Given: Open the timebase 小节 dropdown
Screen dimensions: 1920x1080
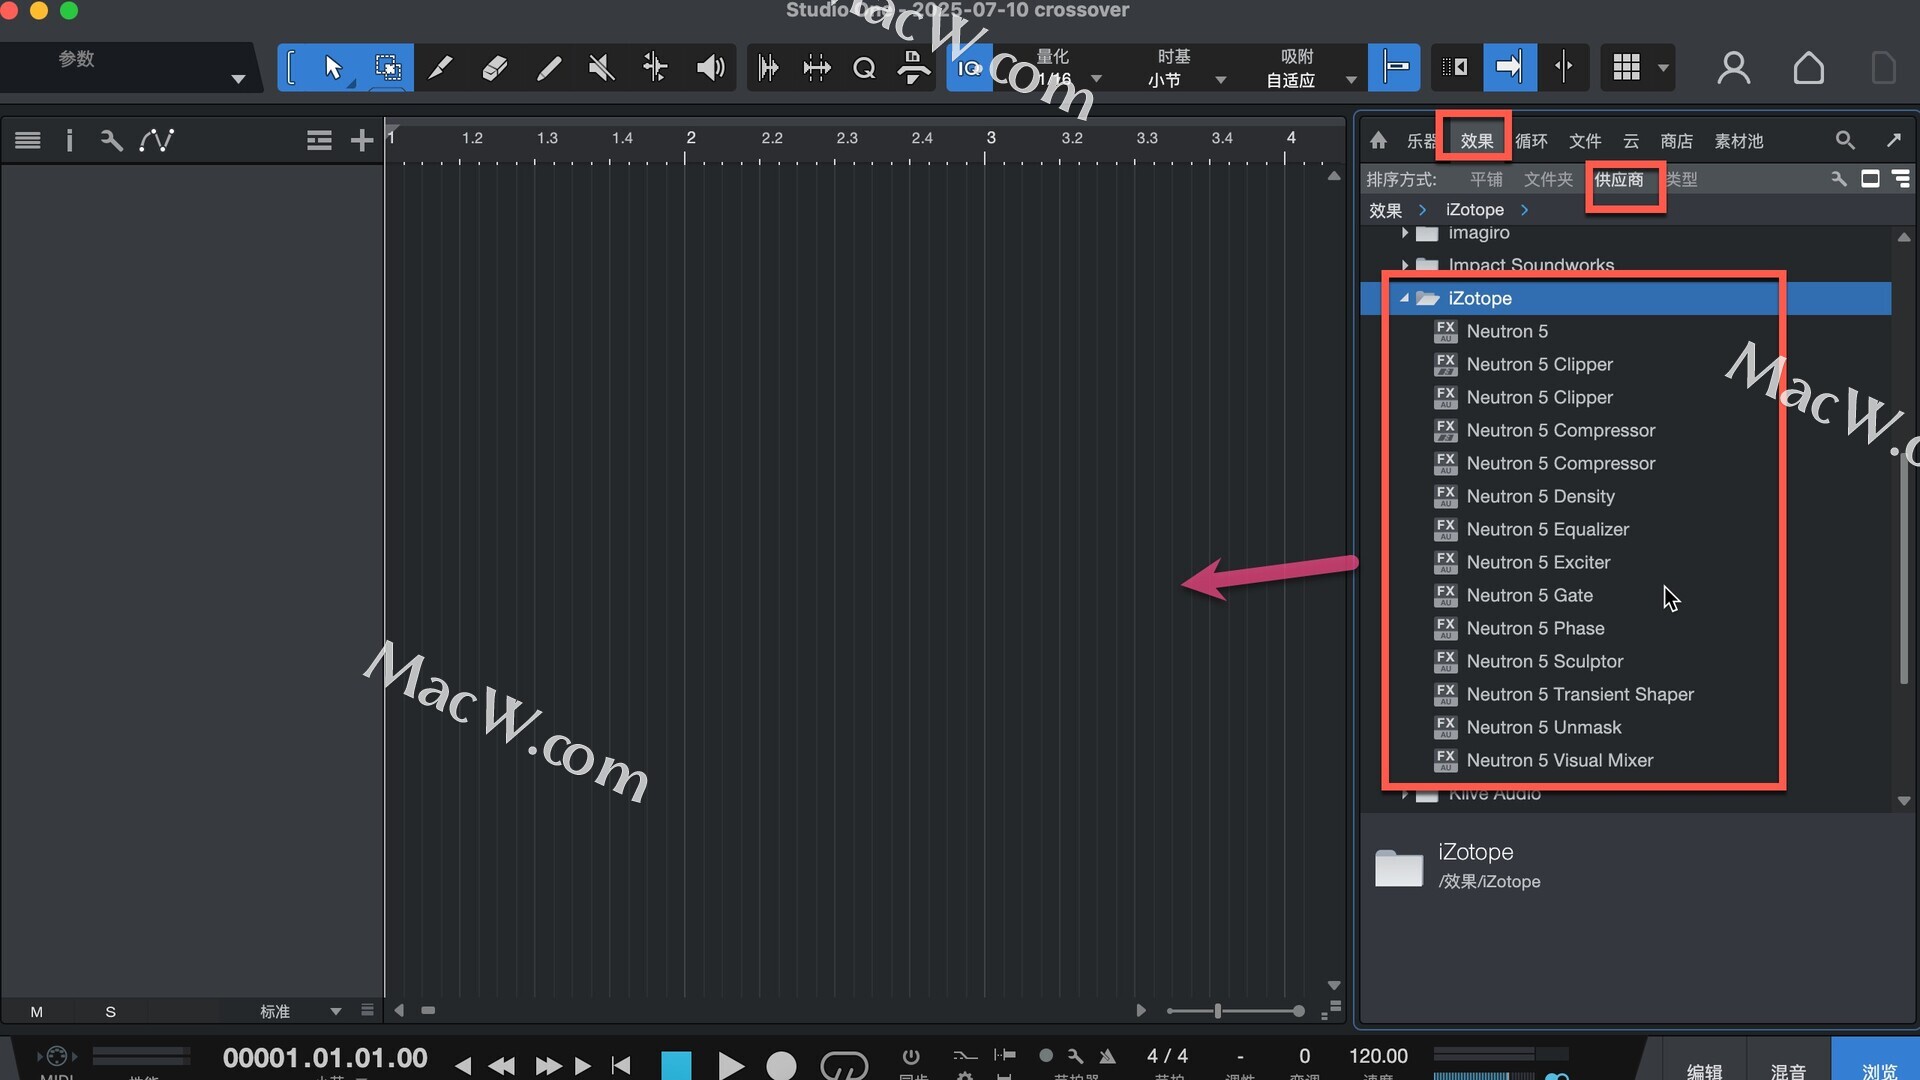Looking at the screenshot, I should (x=1220, y=80).
